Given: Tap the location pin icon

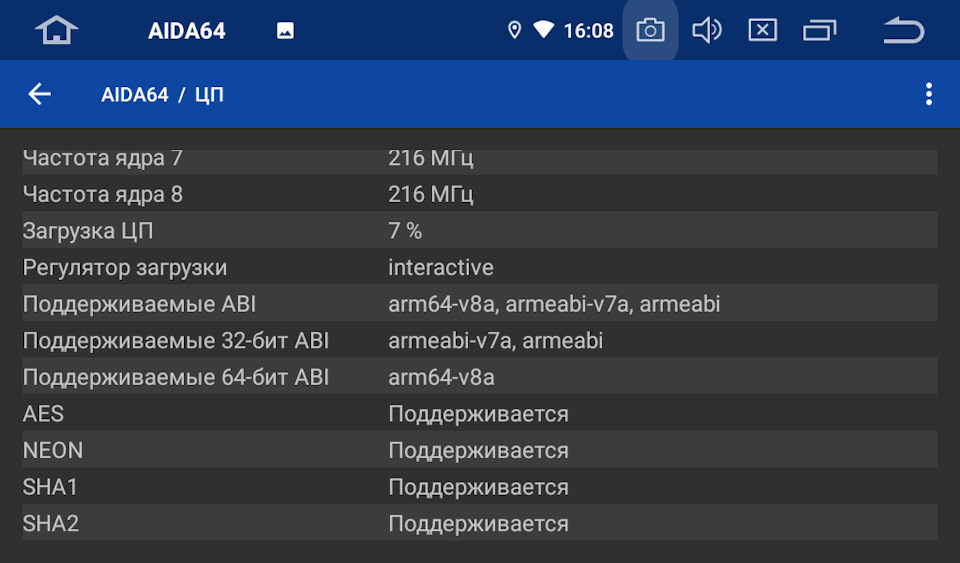Looking at the screenshot, I should coord(514,31).
